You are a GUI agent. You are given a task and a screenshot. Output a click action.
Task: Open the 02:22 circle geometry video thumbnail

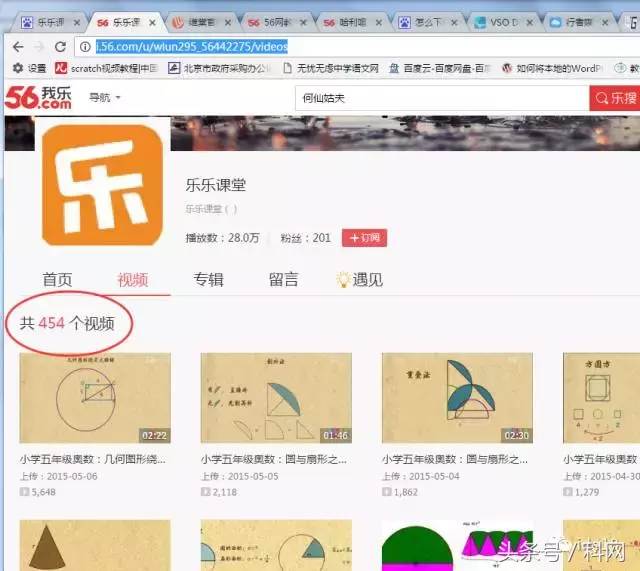[95, 398]
